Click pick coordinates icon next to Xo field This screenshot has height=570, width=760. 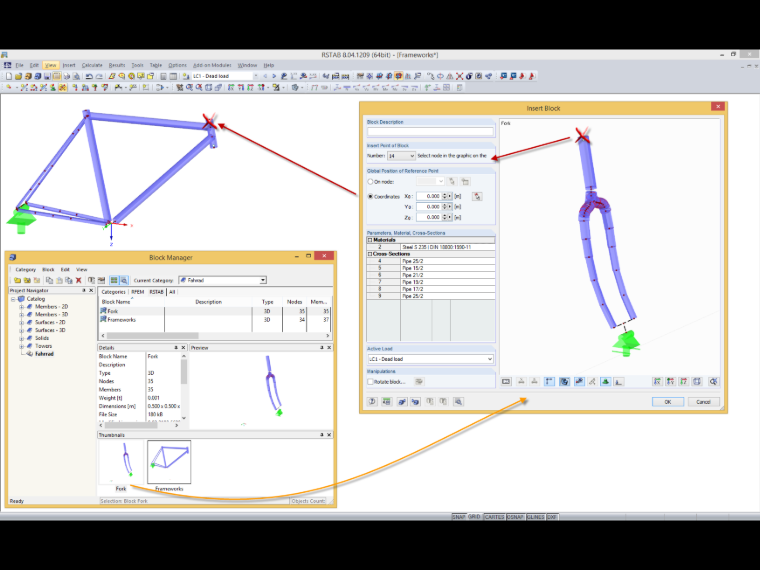point(477,196)
